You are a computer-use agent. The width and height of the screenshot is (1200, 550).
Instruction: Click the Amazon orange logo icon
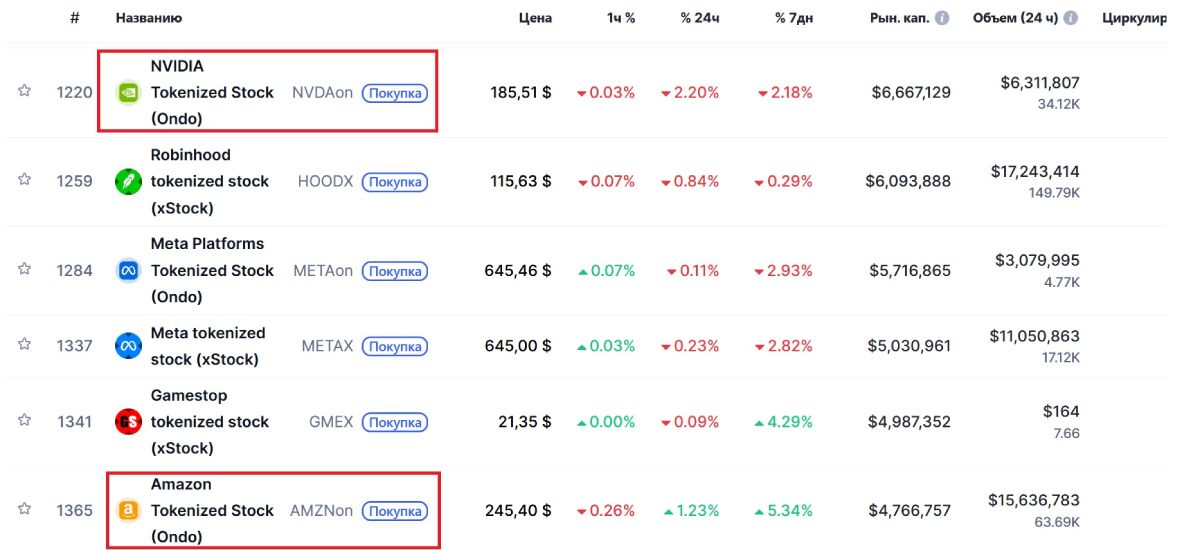[x=128, y=510]
